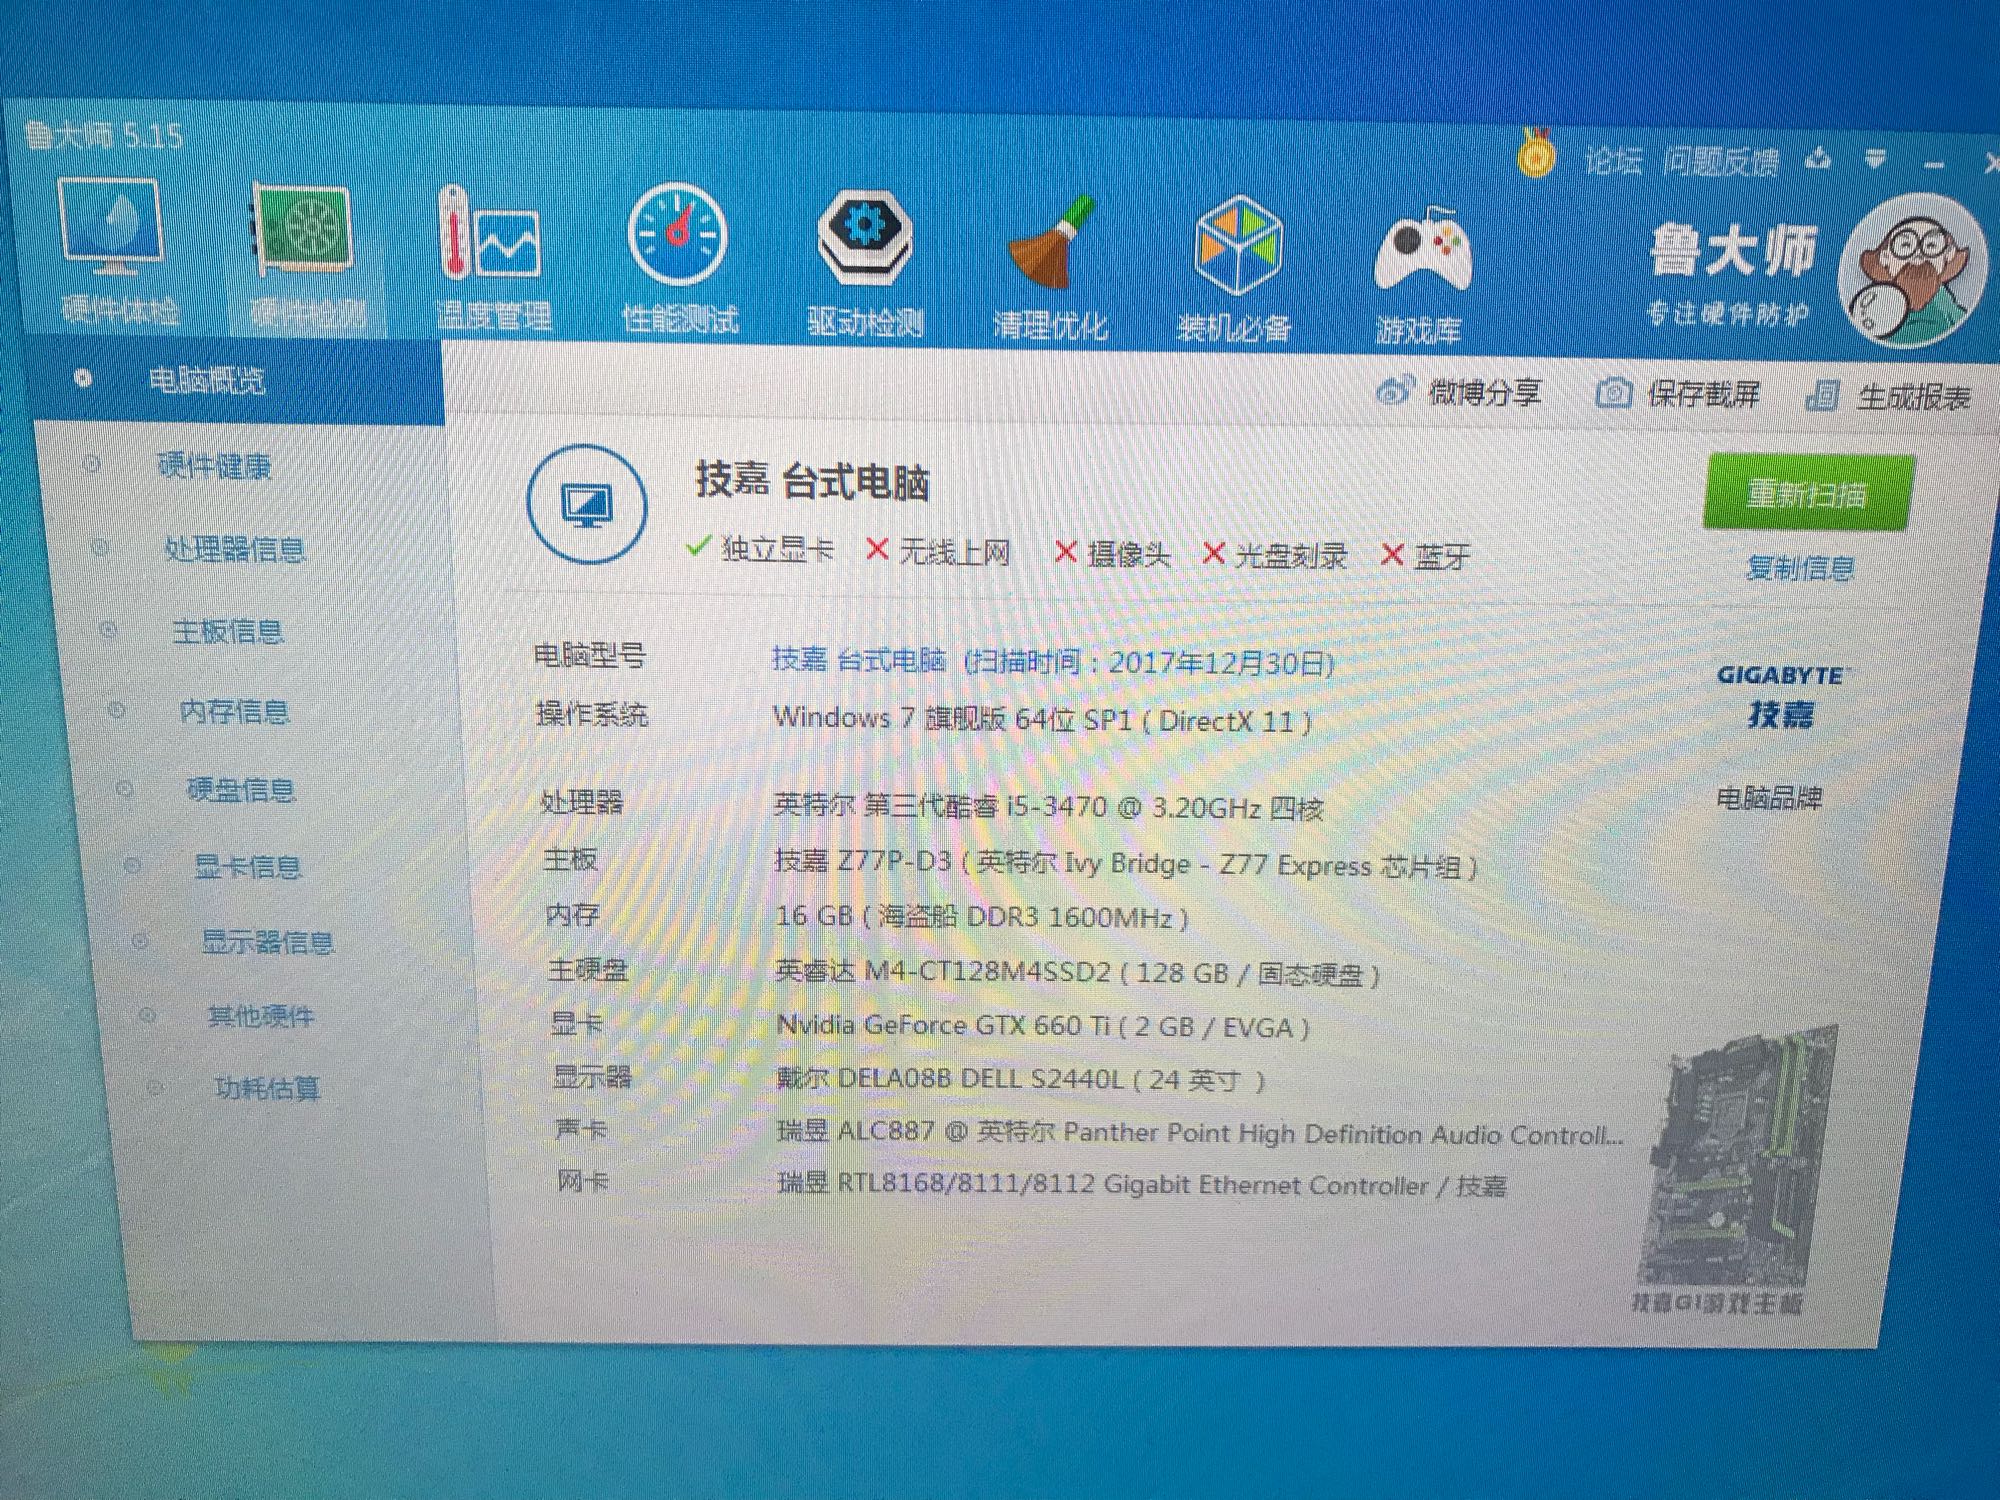
Task: Open 问题反馈 feedback link
Action: pos(1722,162)
